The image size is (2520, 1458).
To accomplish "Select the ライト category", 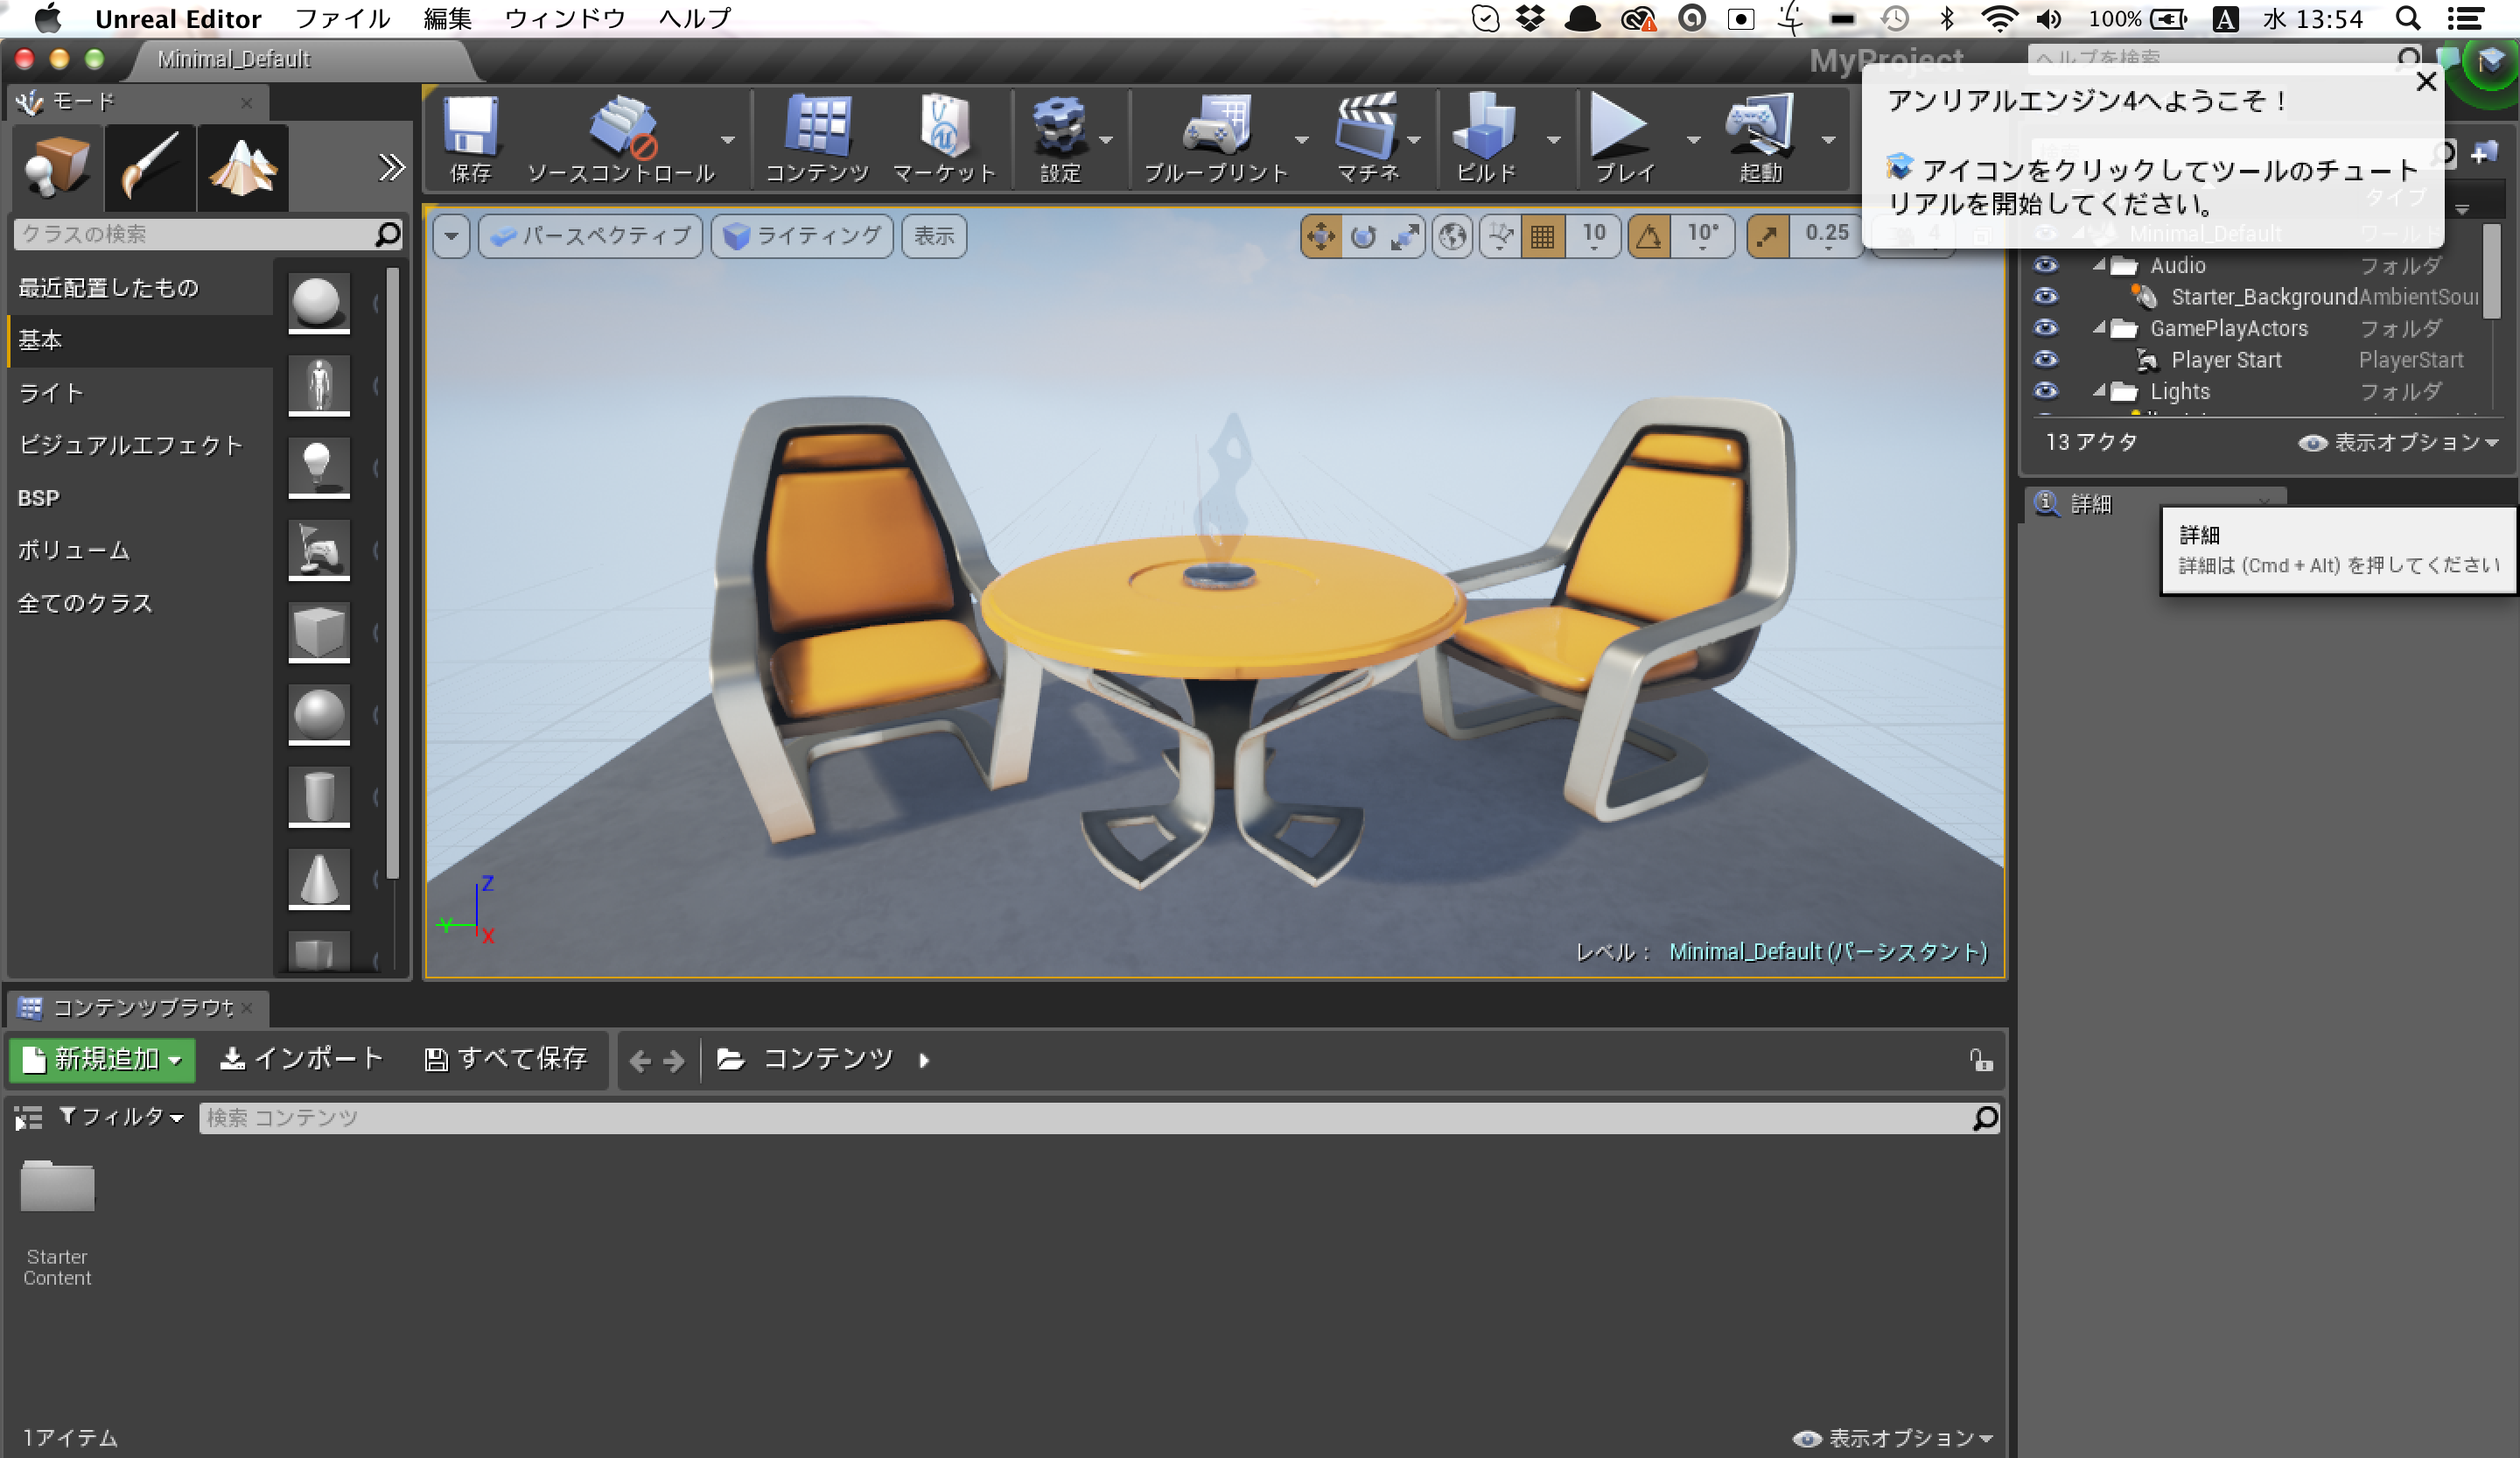I will [140, 393].
